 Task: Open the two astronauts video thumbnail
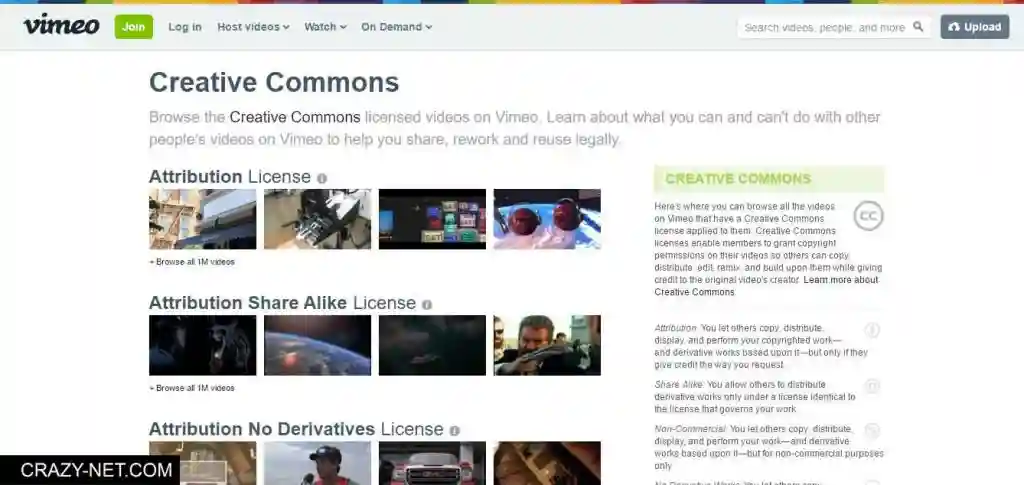(x=547, y=219)
